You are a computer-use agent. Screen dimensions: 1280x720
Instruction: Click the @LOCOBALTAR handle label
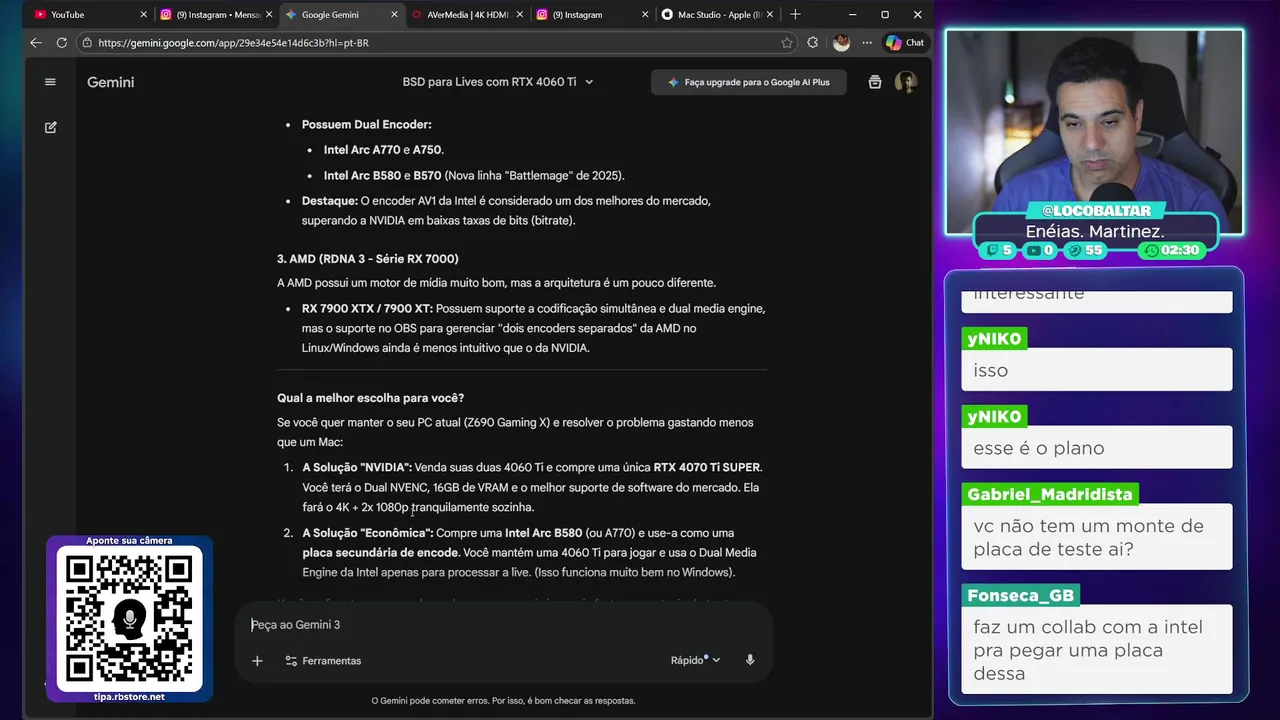pos(1096,211)
